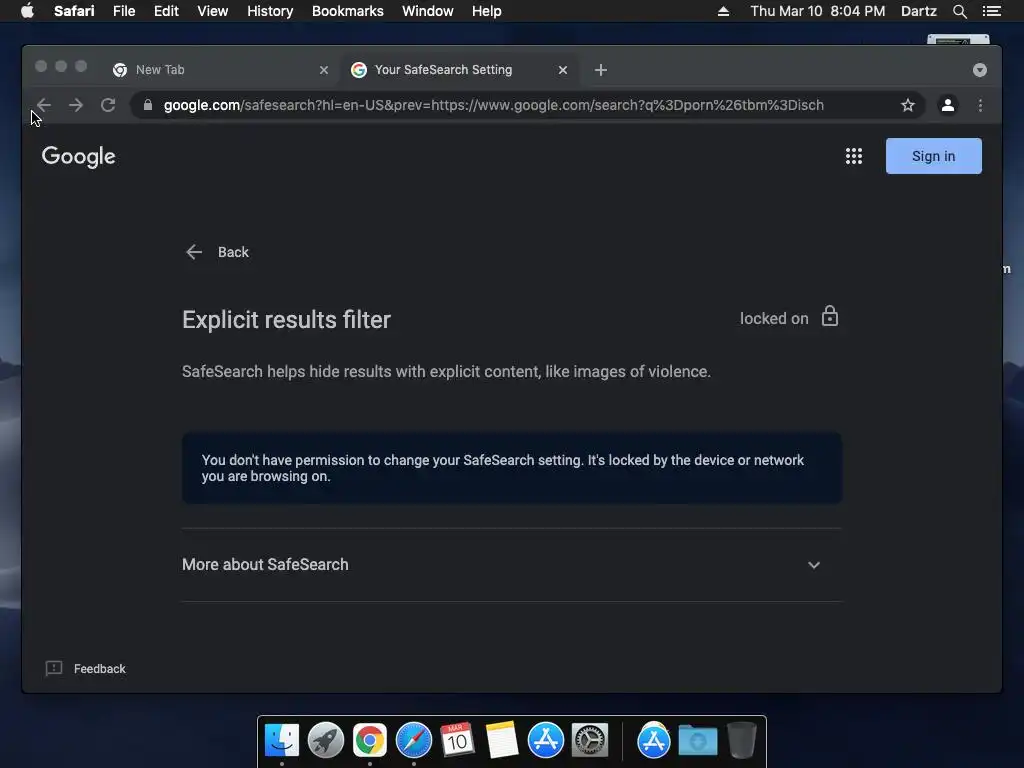Open the Bookmarks menu
The image size is (1024, 768).
point(347,11)
